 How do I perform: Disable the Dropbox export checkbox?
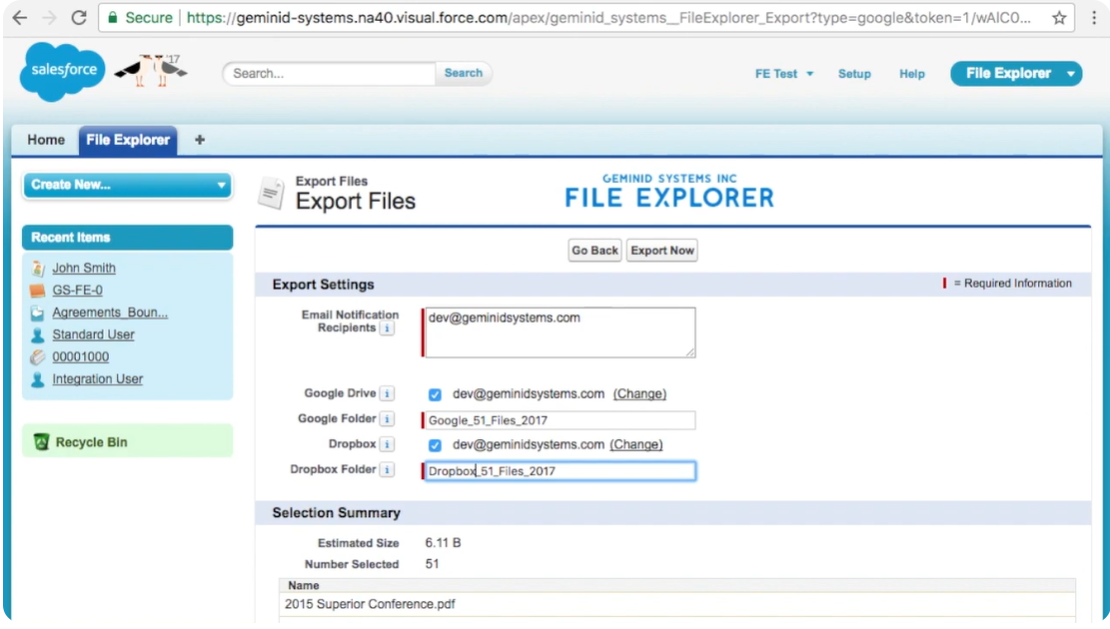tap(434, 444)
